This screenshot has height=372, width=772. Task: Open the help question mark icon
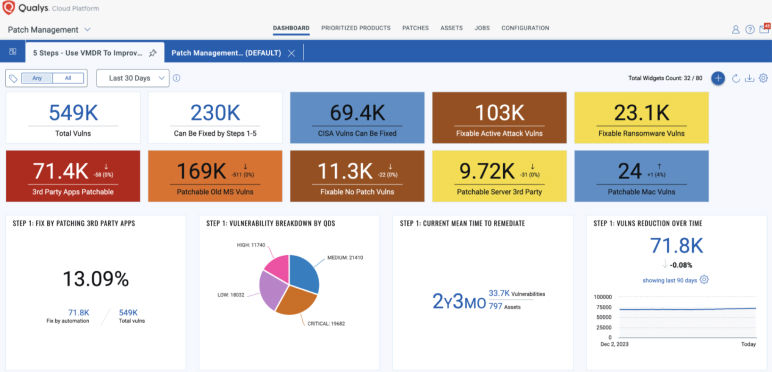tap(750, 30)
